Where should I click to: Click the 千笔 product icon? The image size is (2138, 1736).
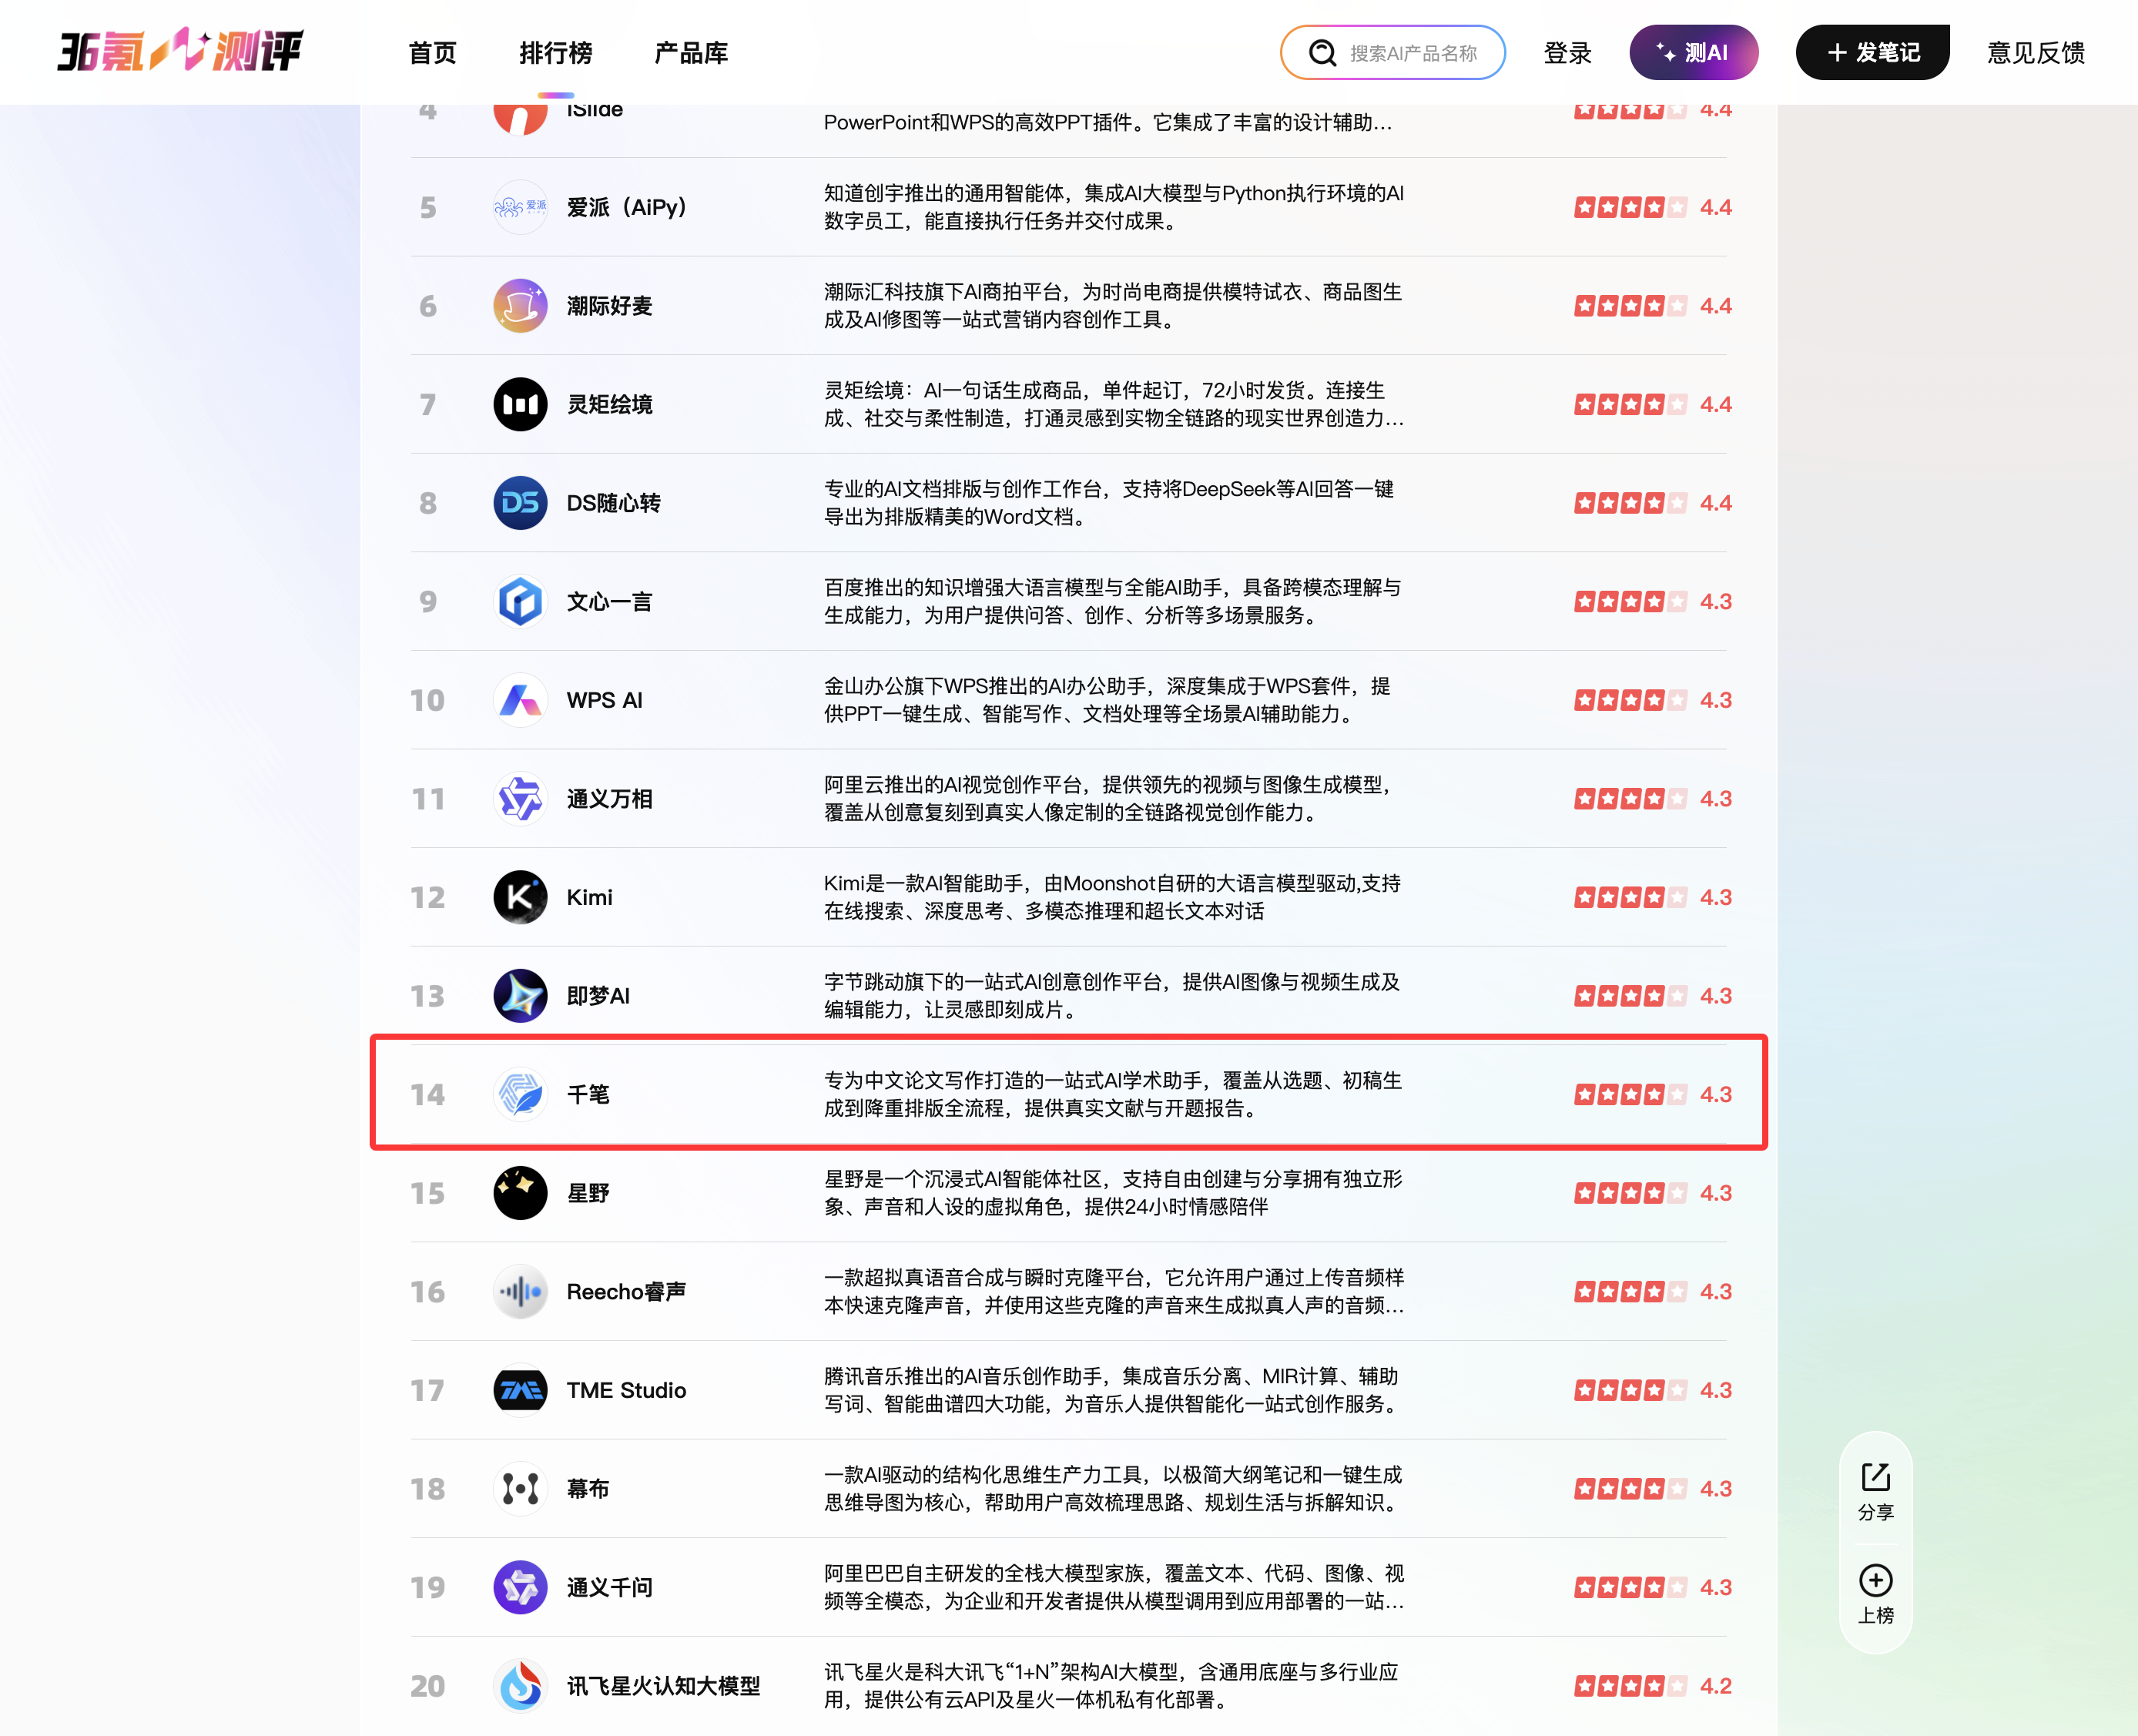coord(520,1094)
